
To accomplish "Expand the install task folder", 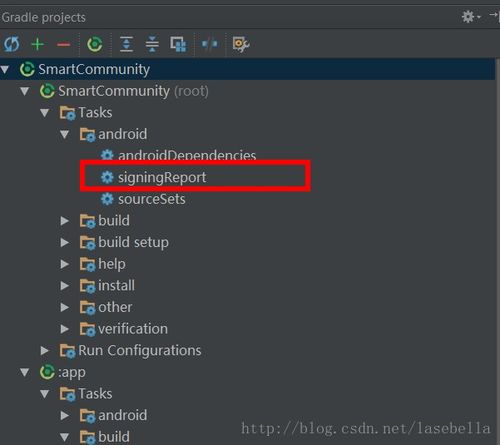I will (65, 286).
